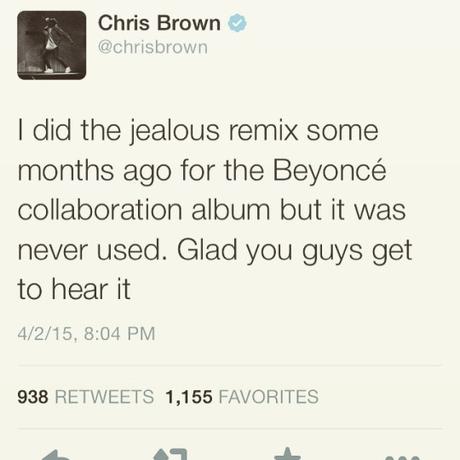This screenshot has height=460, width=460.
Task: Open the Chris Brown display name
Action: coord(159,23)
